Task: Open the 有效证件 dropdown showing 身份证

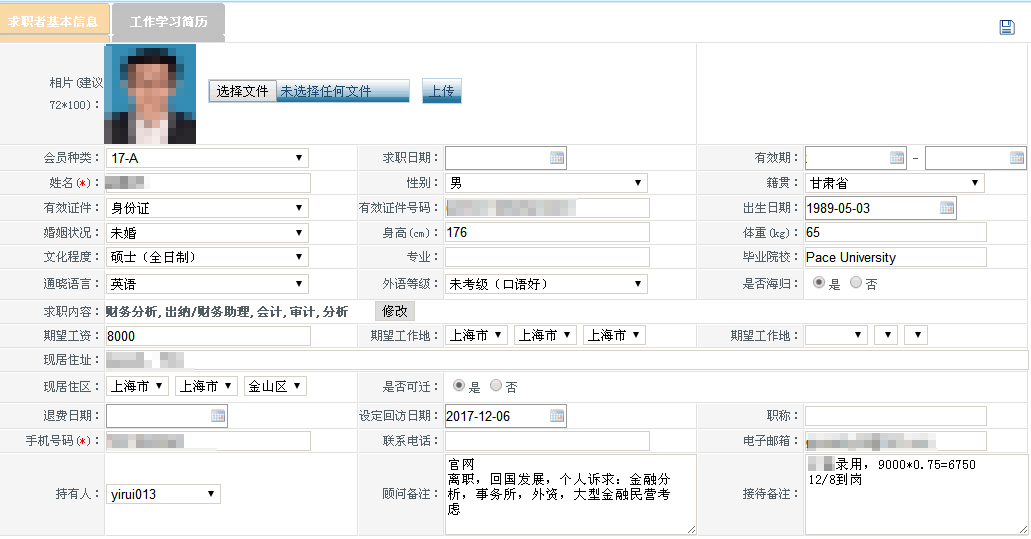Action: coord(207,208)
